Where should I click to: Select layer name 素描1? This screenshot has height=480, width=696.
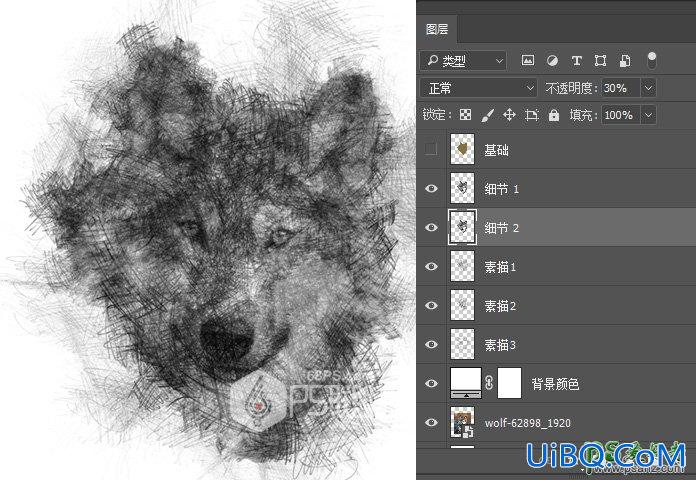(500, 267)
